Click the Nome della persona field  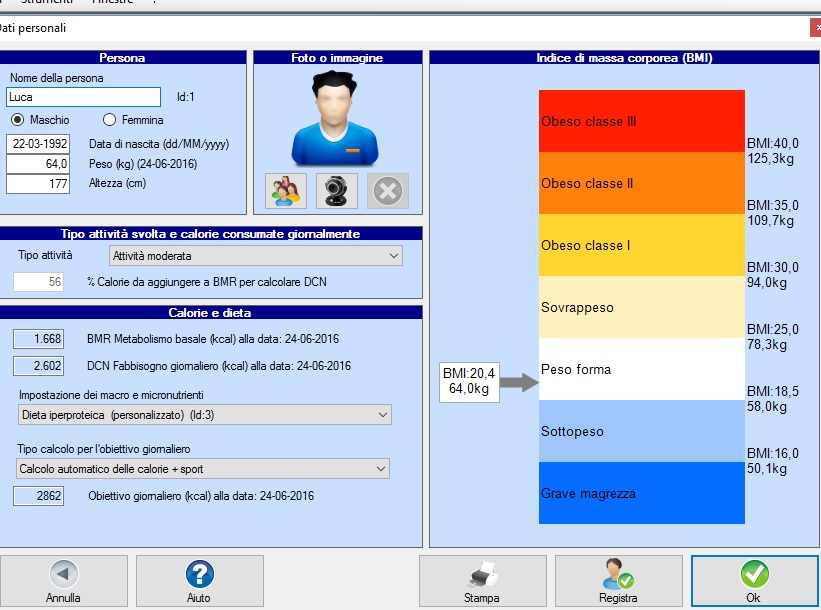click(83, 97)
